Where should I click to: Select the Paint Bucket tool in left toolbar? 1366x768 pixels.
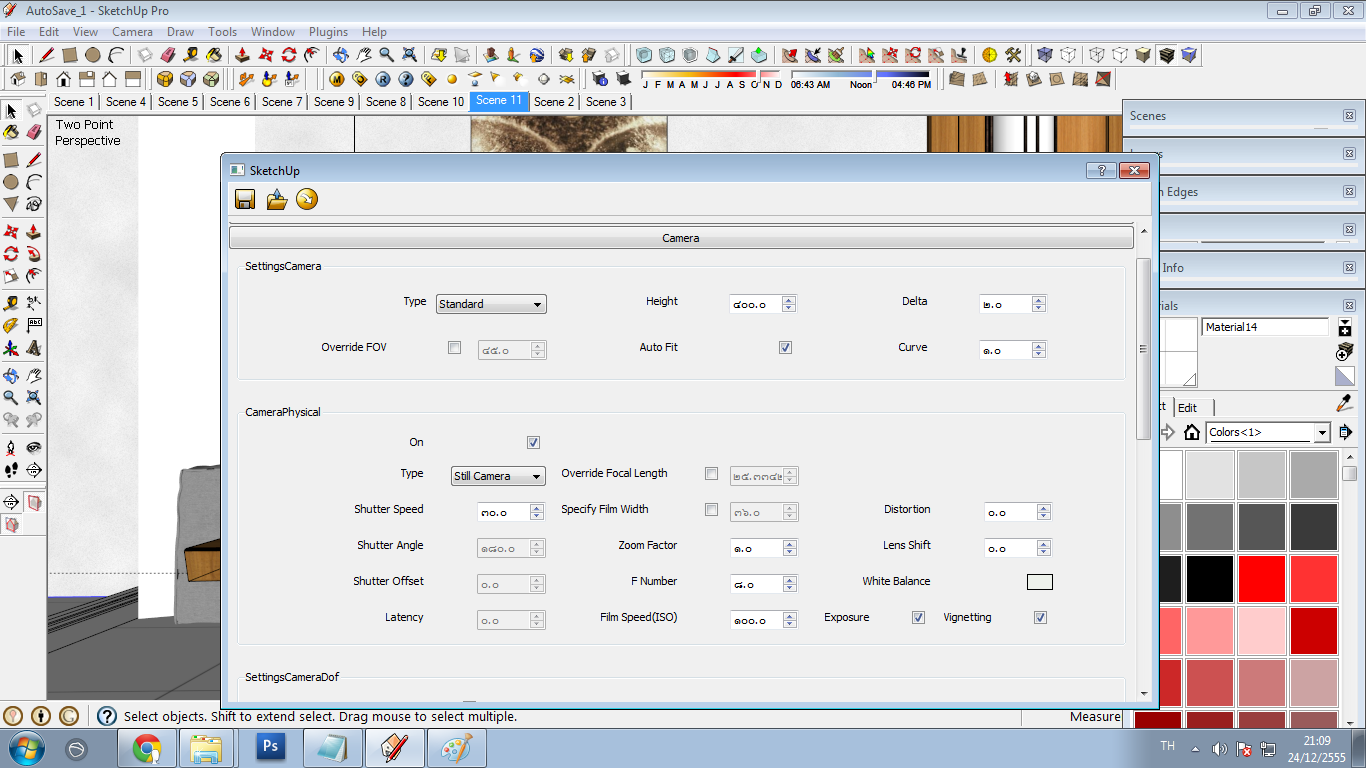click(x=11, y=132)
